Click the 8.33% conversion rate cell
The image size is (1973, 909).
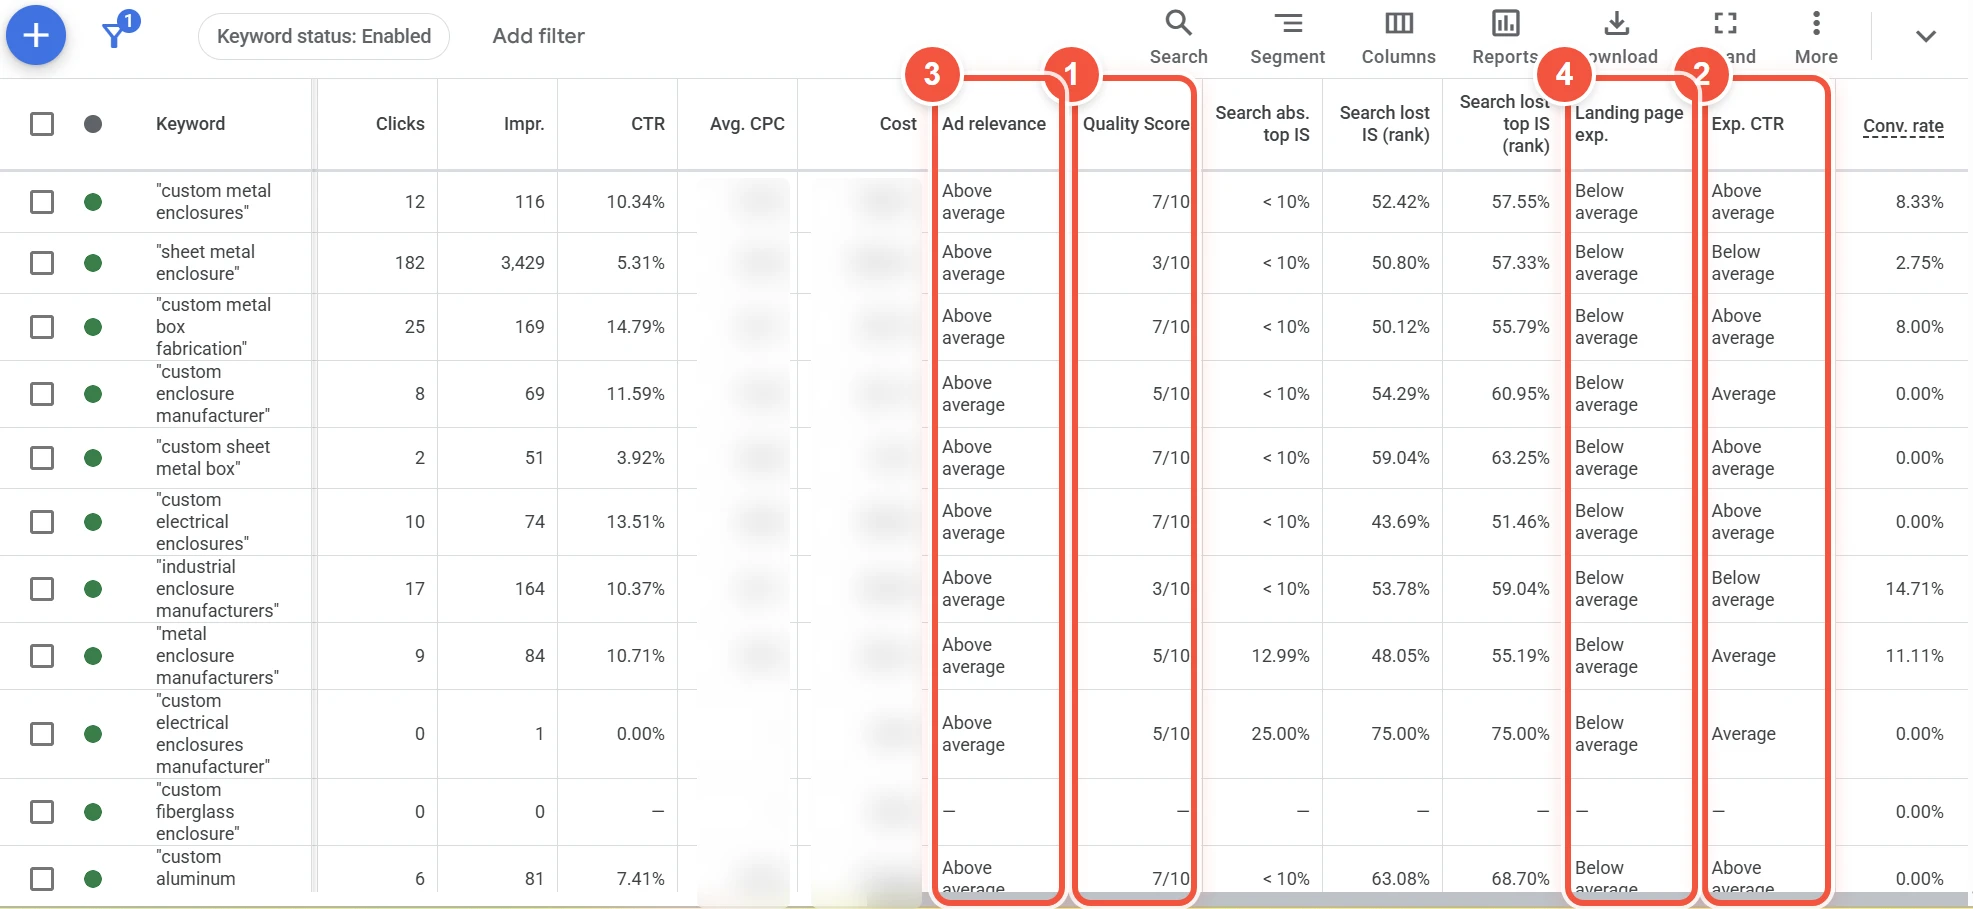pos(1919,202)
